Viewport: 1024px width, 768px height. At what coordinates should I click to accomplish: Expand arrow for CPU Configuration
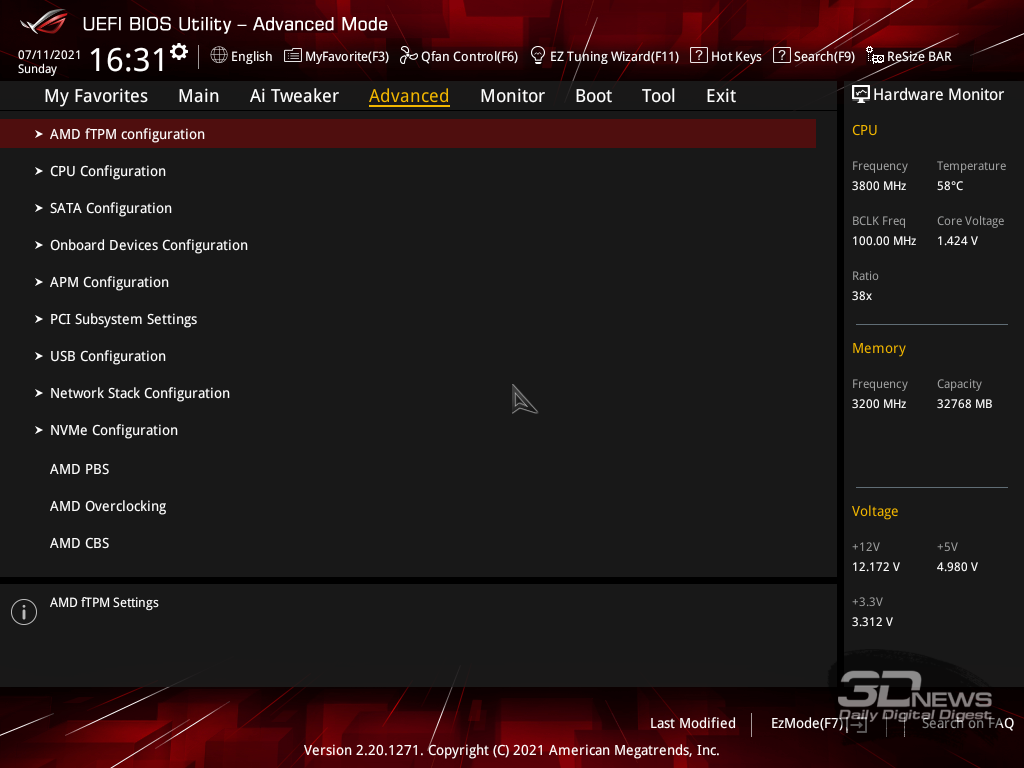pos(39,171)
